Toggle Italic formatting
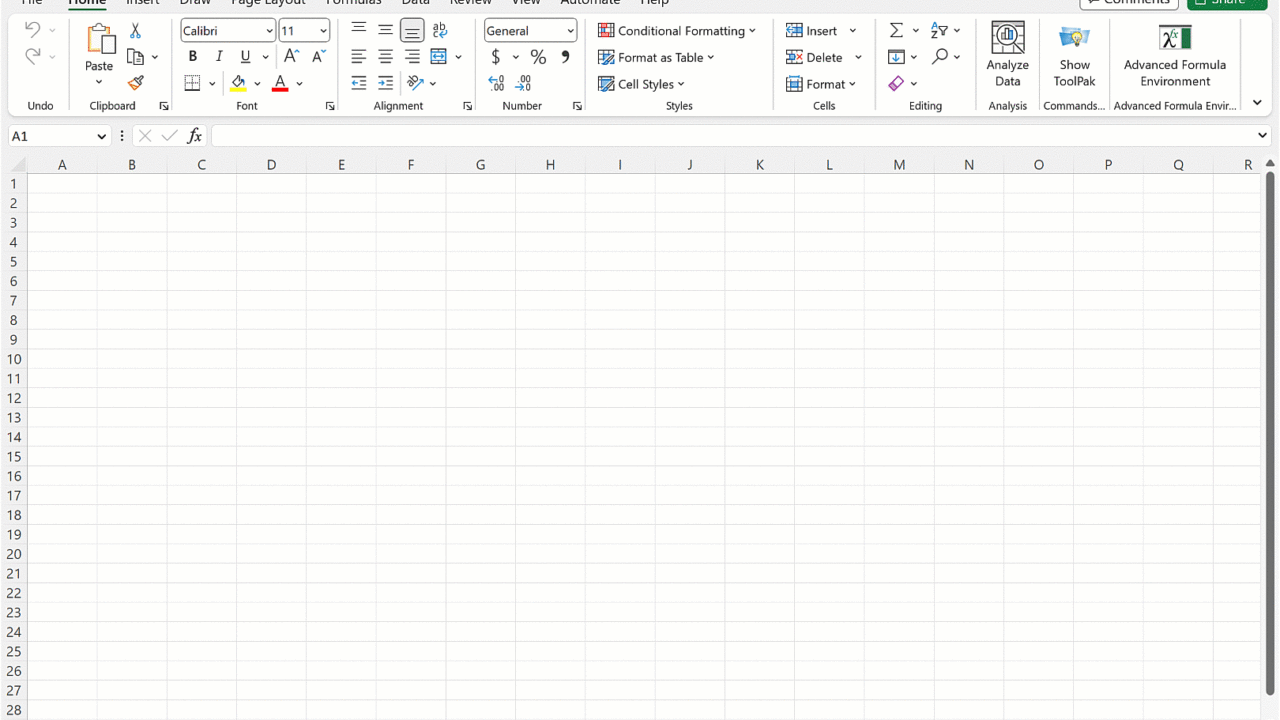The width and height of the screenshot is (1280, 720). pyautogui.click(x=219, y=57)
